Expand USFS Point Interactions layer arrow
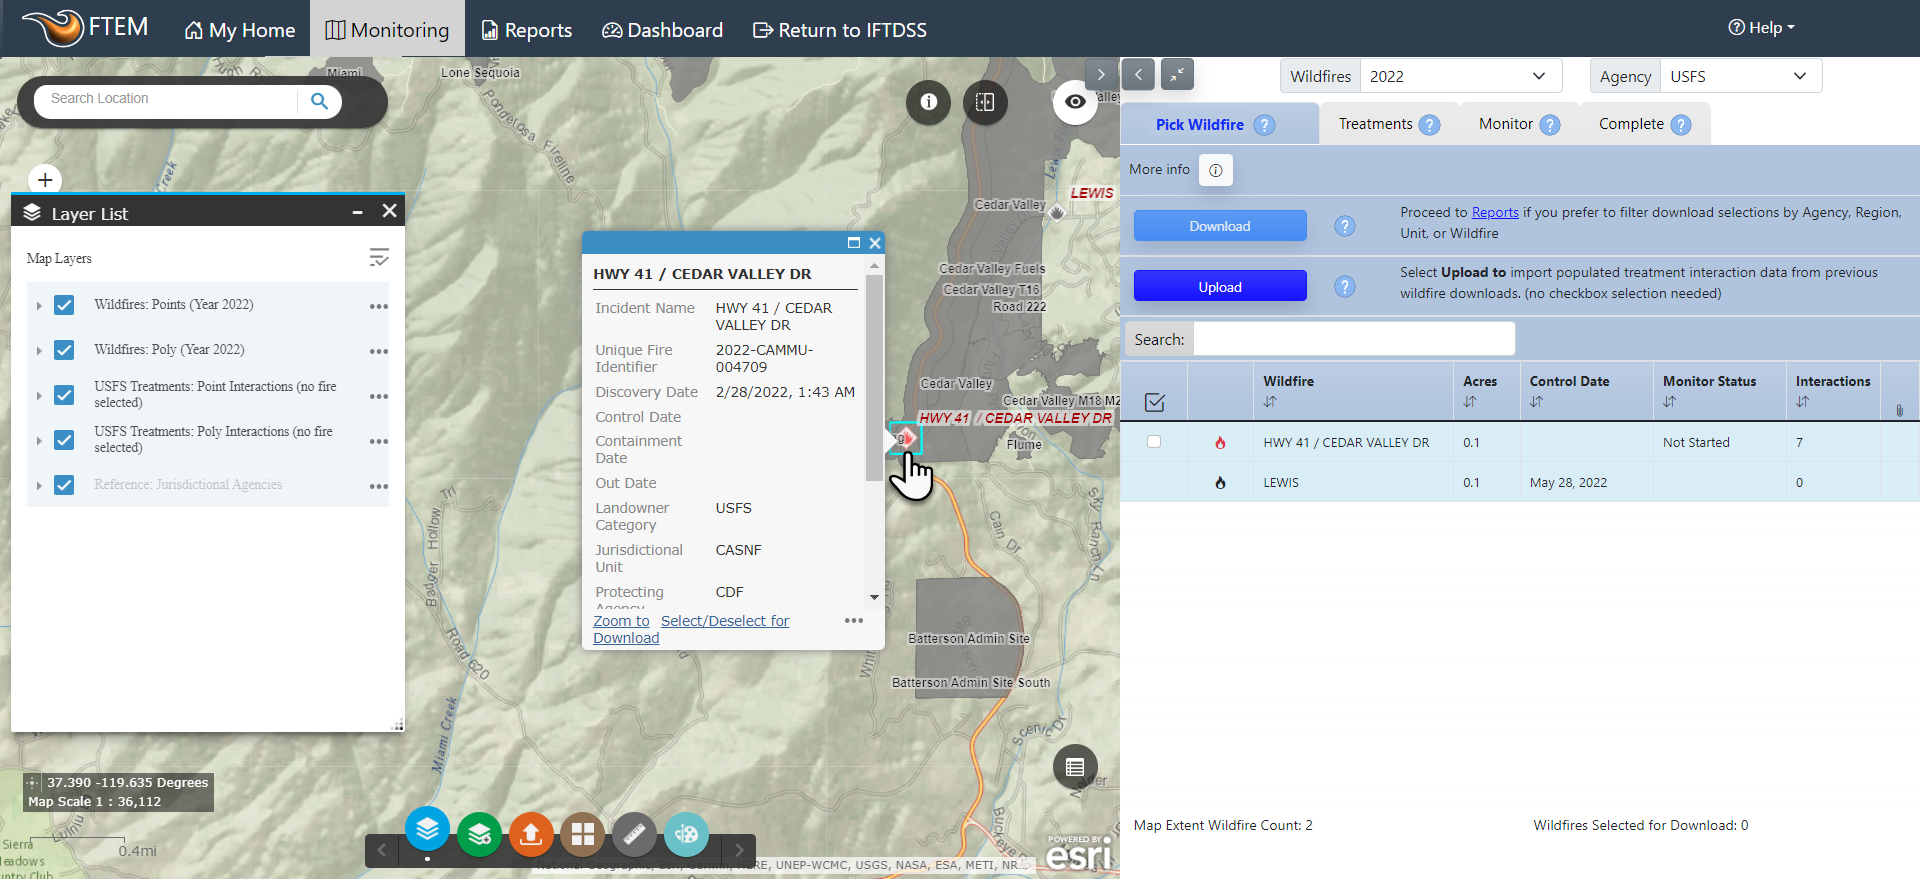Image resolution: width=1920 pixels, height=887 pixels. click(39, 396)
